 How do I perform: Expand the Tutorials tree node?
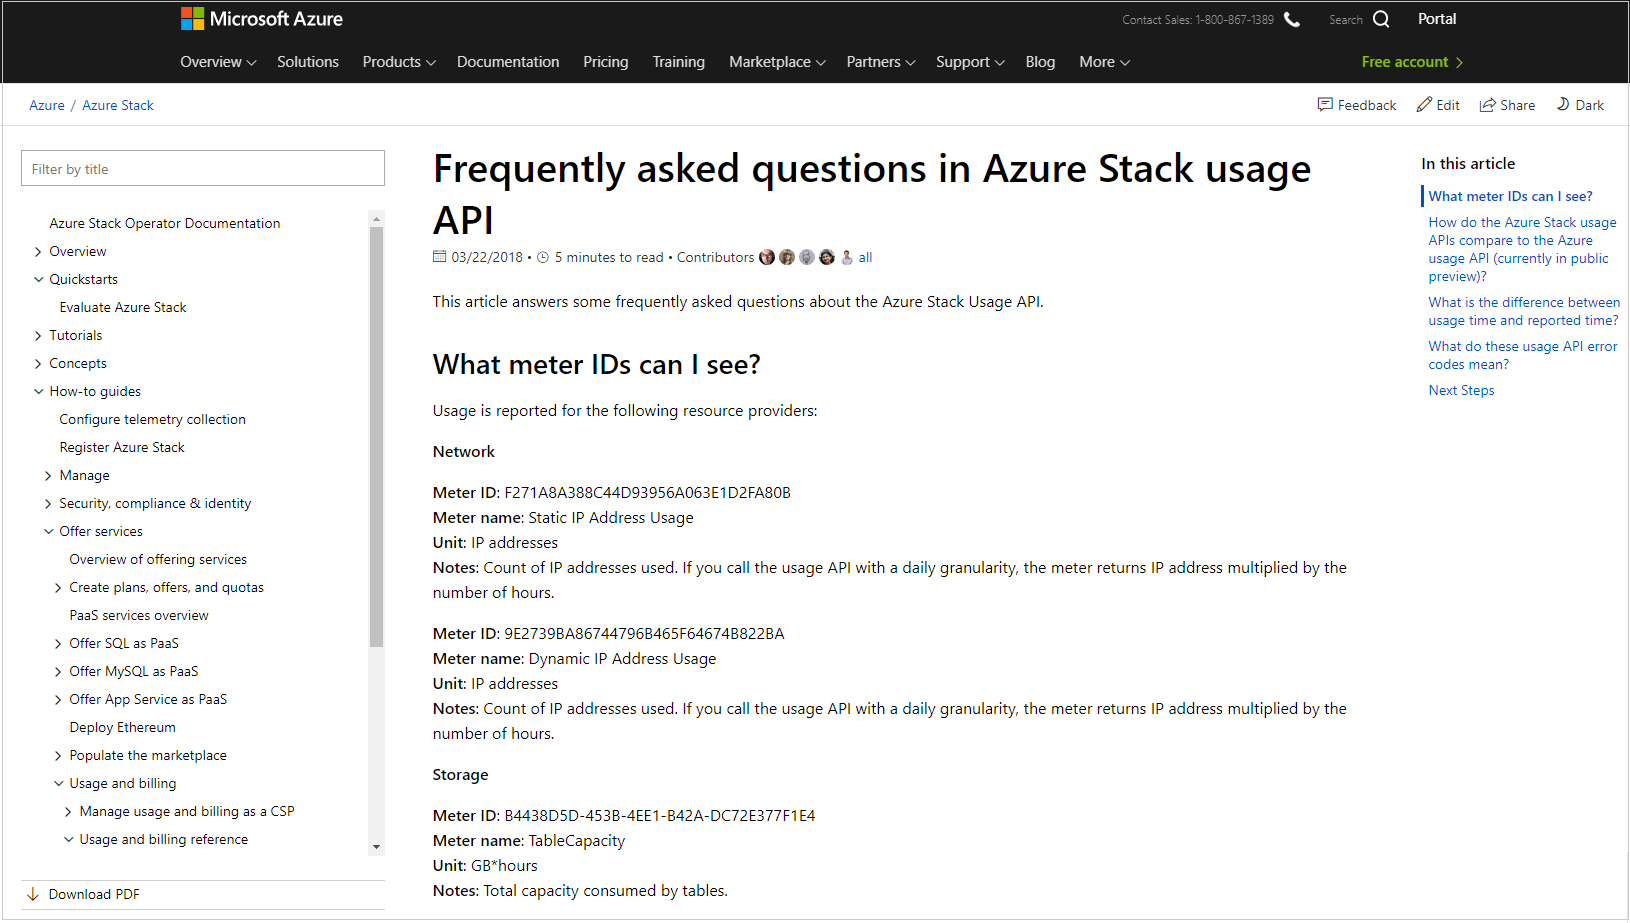38,335
